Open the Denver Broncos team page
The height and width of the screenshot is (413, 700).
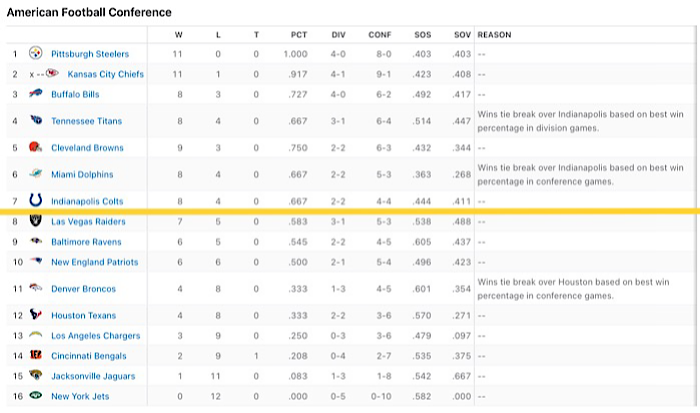(x=83, y=289)
